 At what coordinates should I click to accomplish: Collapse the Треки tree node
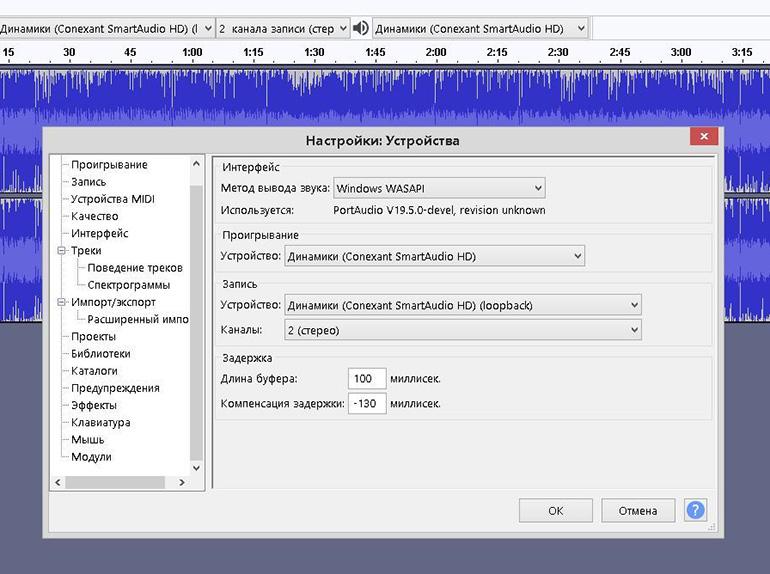click(61, 251)
